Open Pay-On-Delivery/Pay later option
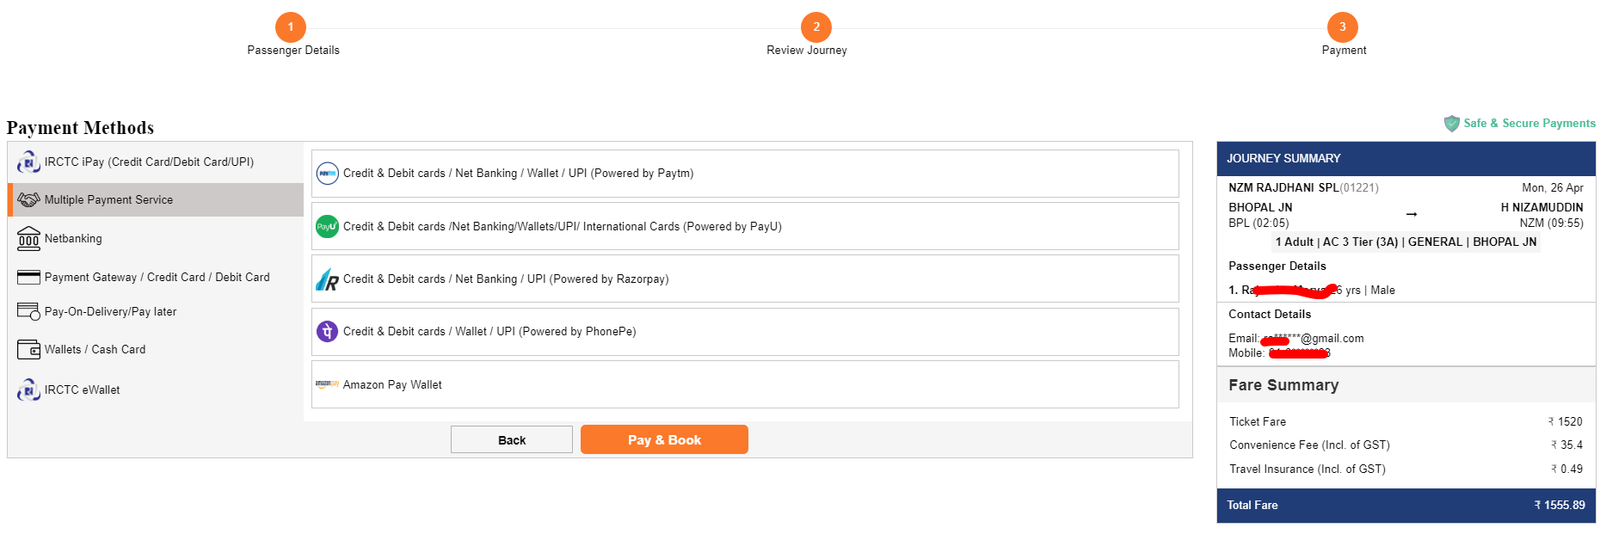The height and width of the screenshot is (539, 1600). point(110,312)
